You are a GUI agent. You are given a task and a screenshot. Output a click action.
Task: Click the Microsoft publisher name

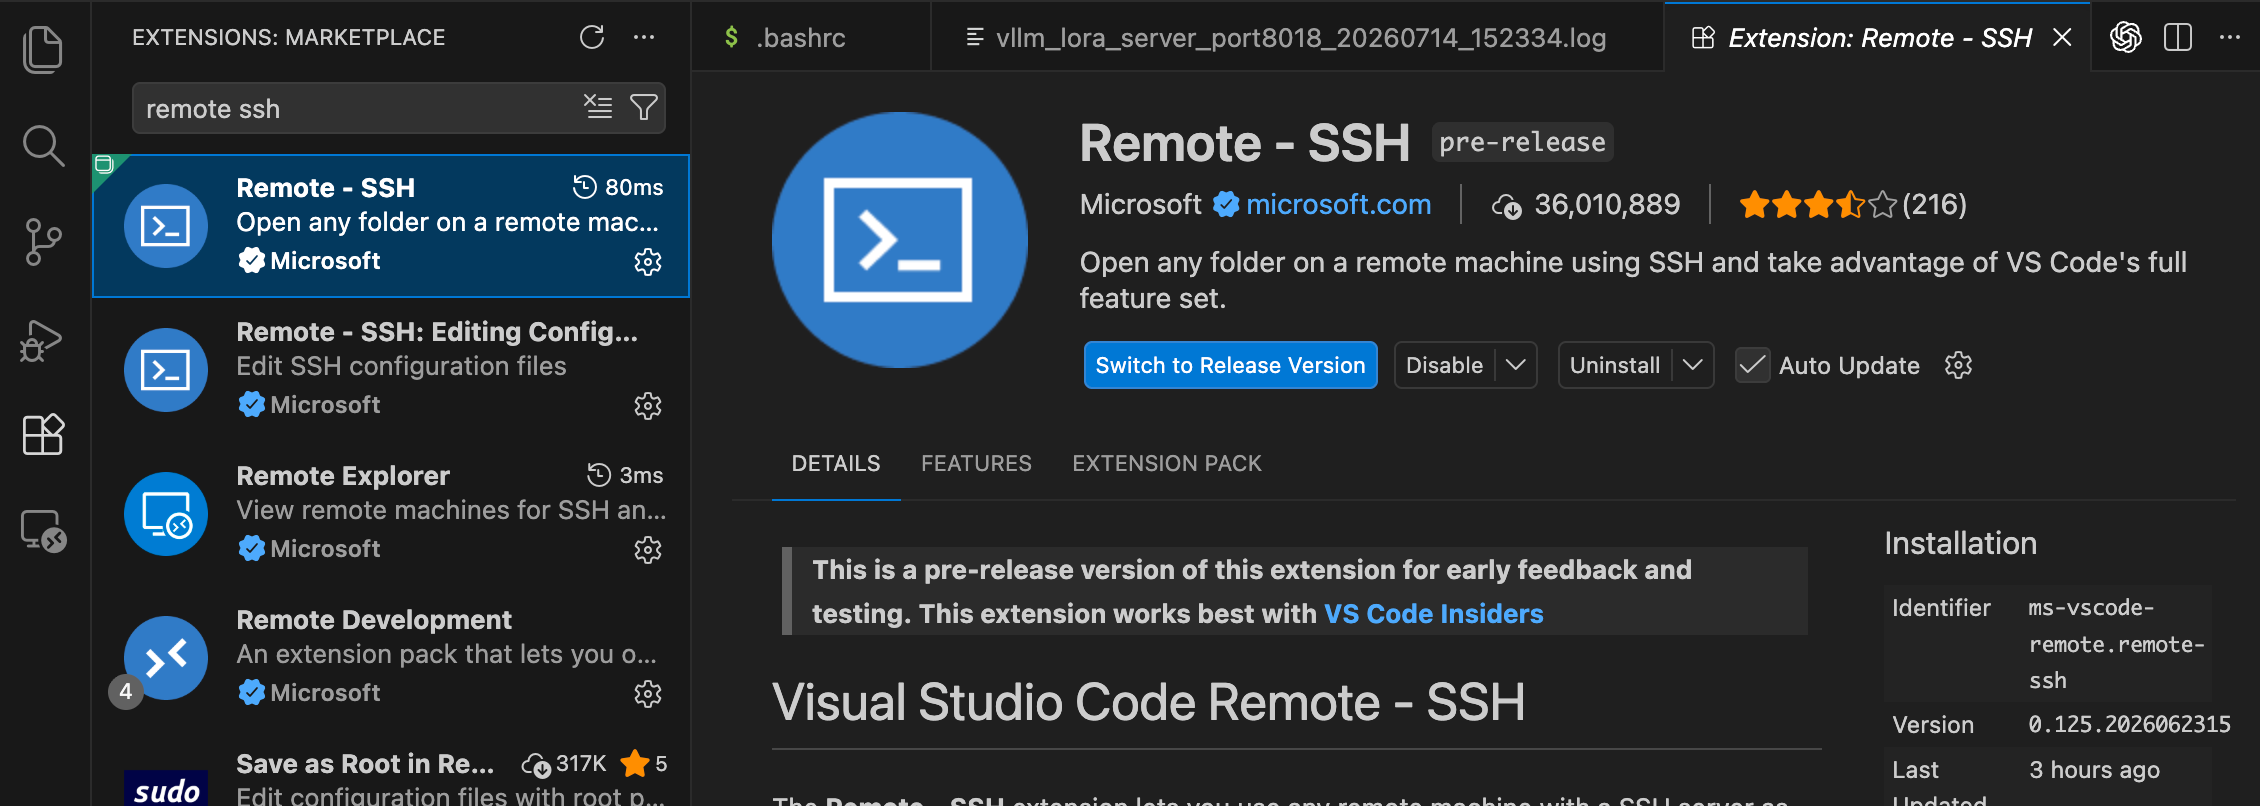click(x=1141, y=205)
